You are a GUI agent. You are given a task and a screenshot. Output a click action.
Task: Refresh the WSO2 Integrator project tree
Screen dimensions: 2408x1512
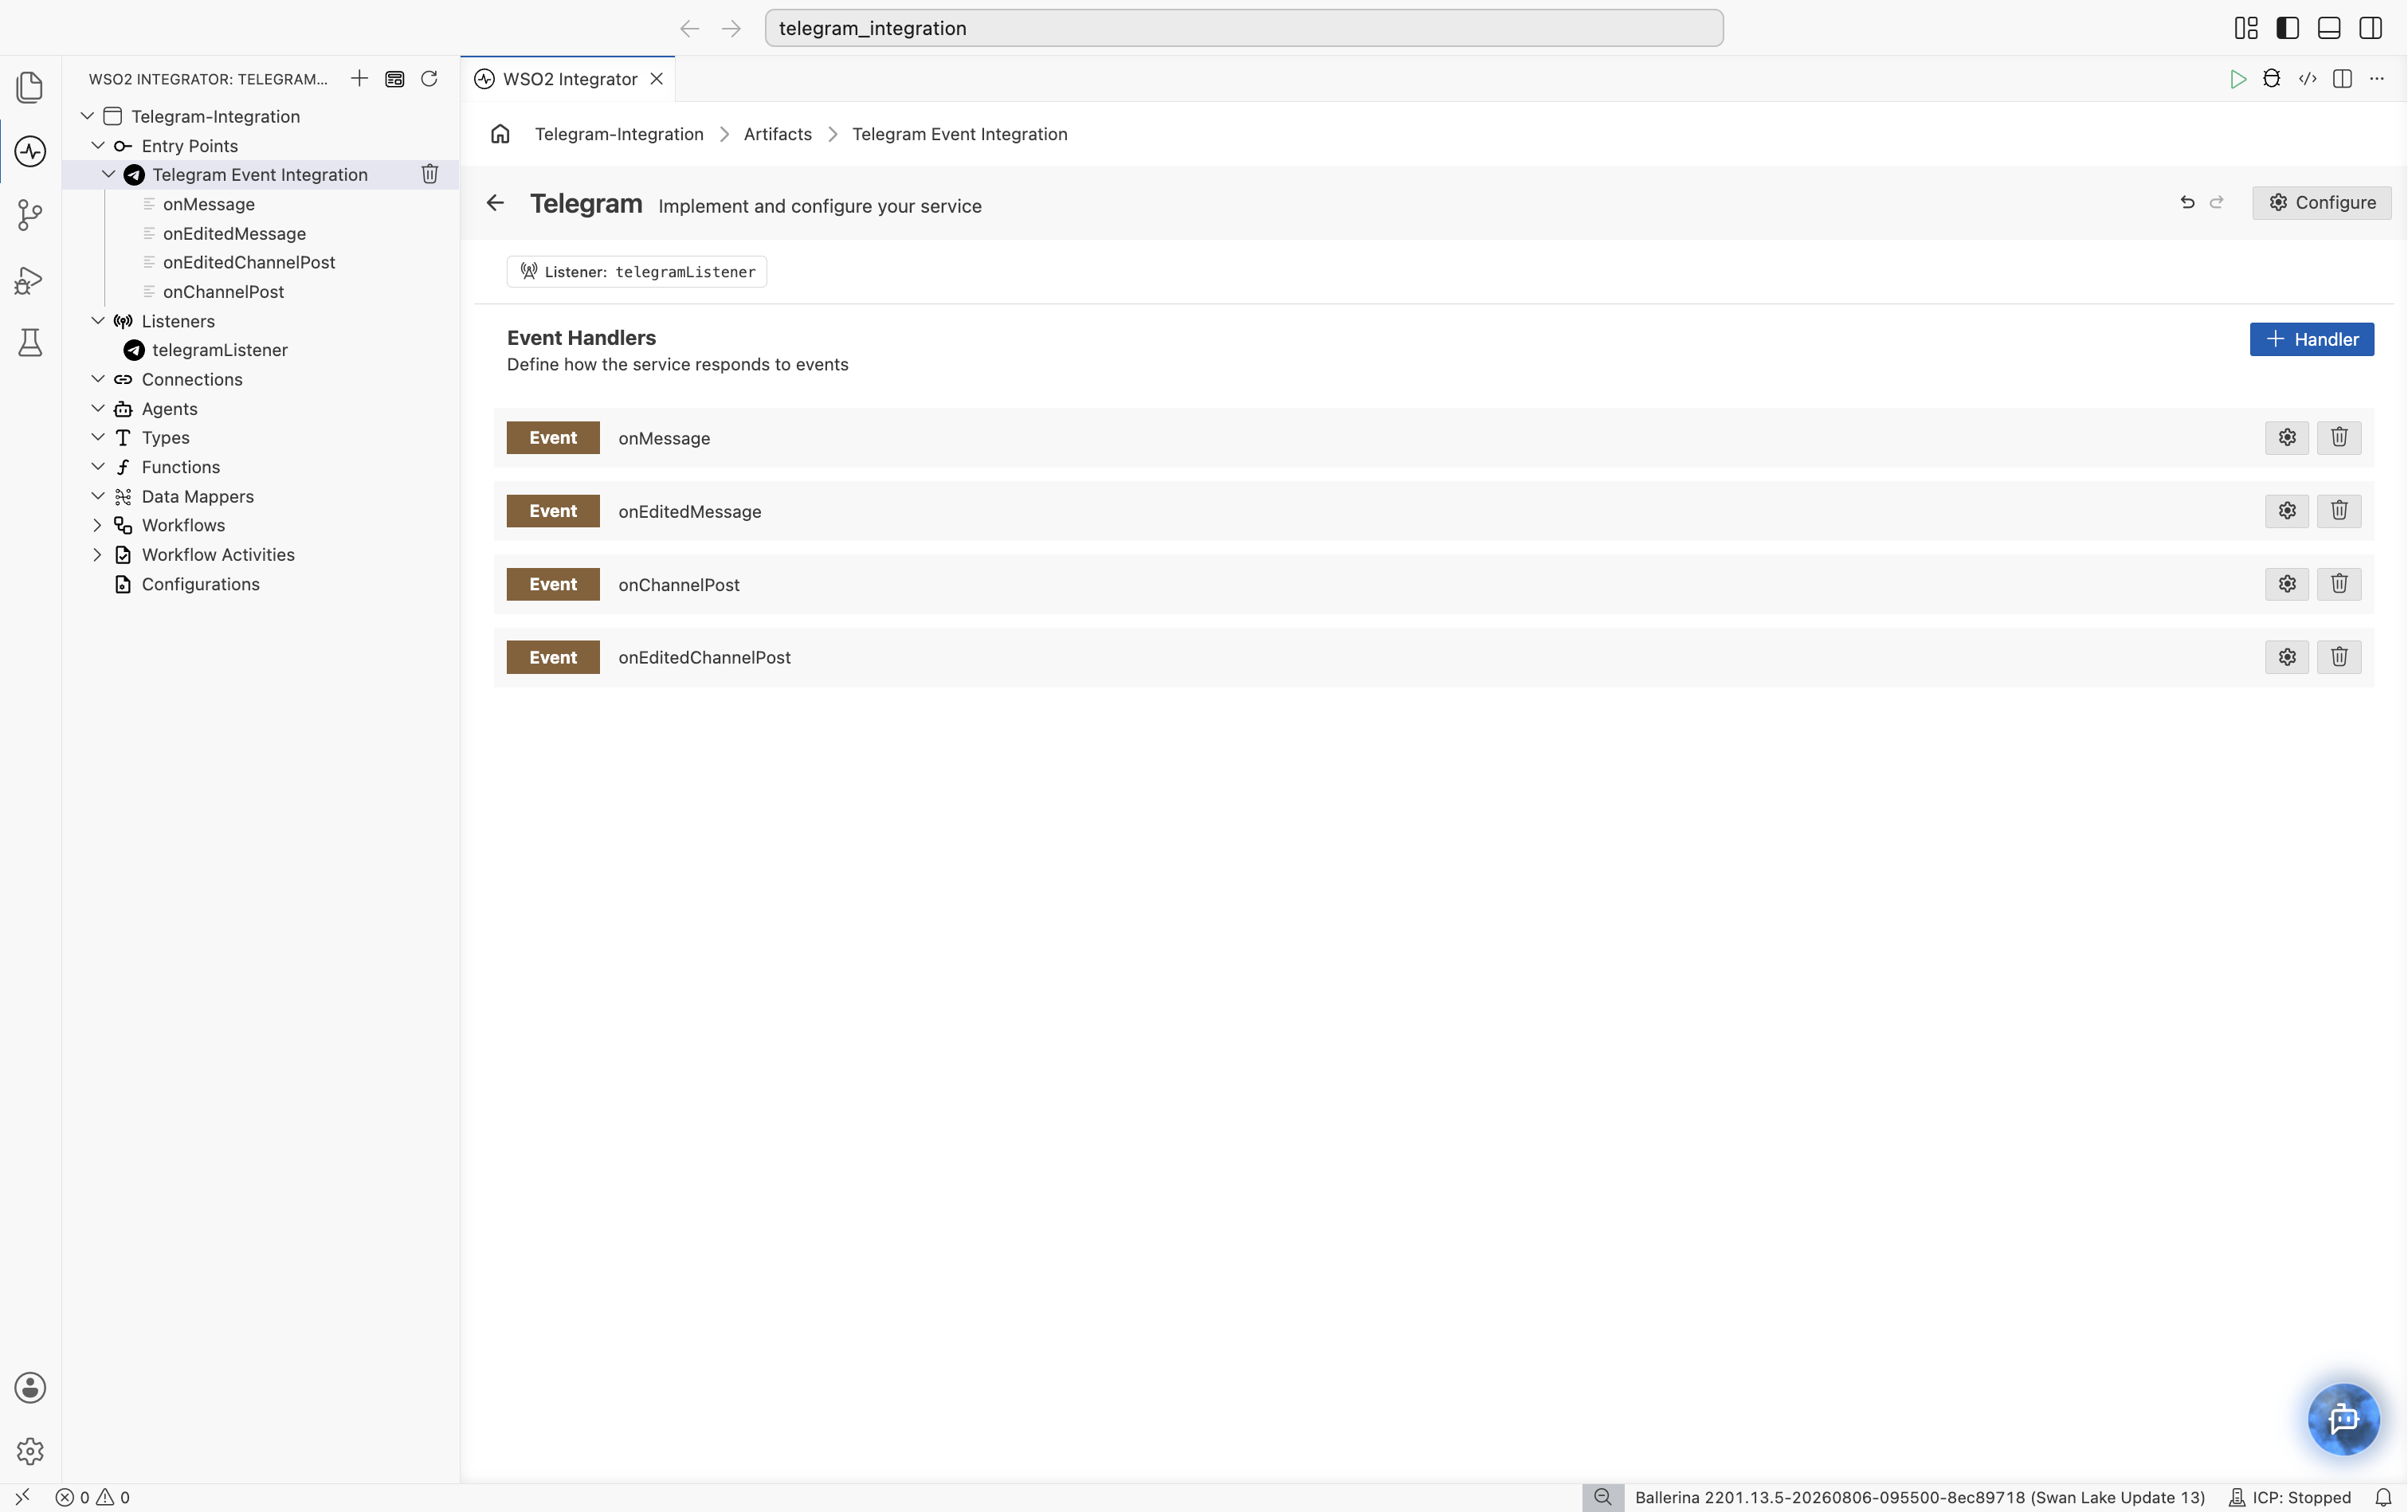click(429, 79)
